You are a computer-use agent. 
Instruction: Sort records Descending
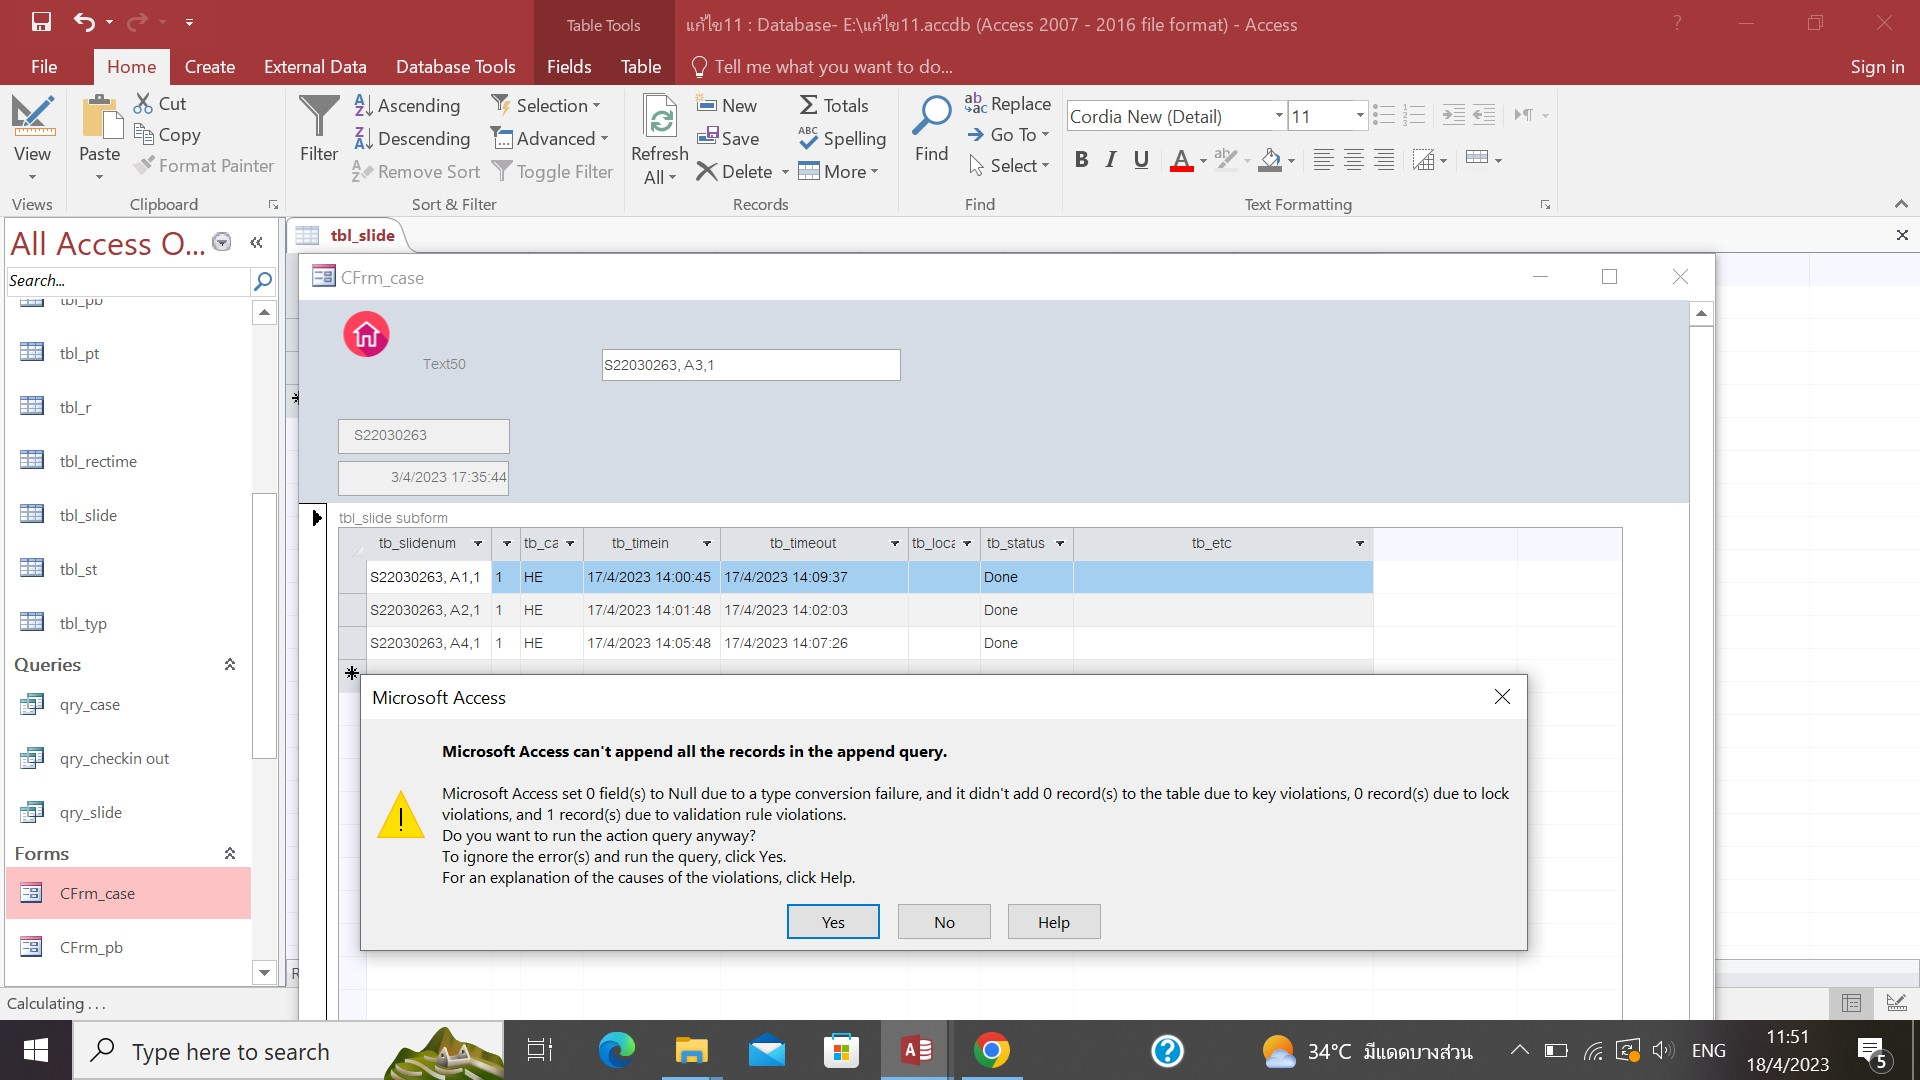412,138
